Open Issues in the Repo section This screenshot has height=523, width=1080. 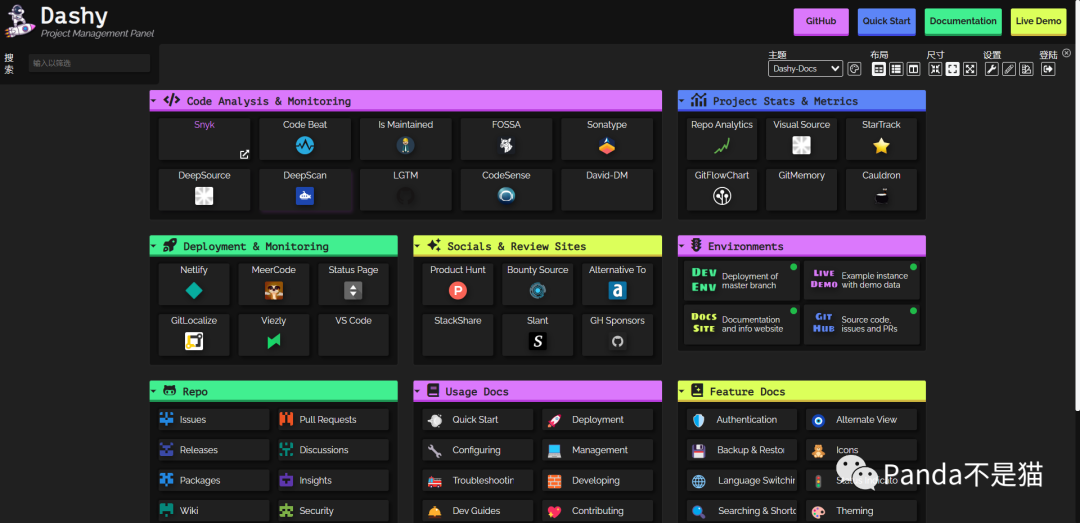pos(214,420)
